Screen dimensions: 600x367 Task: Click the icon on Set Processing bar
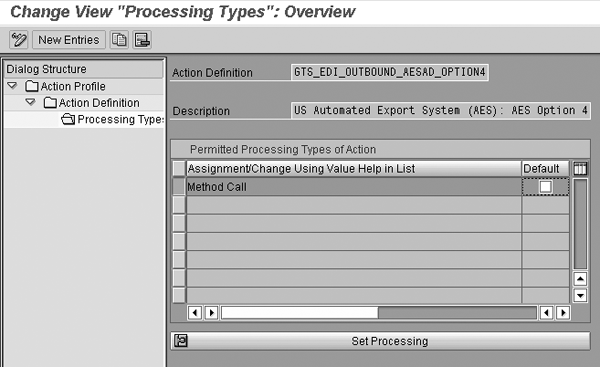(x=181, y=340)
